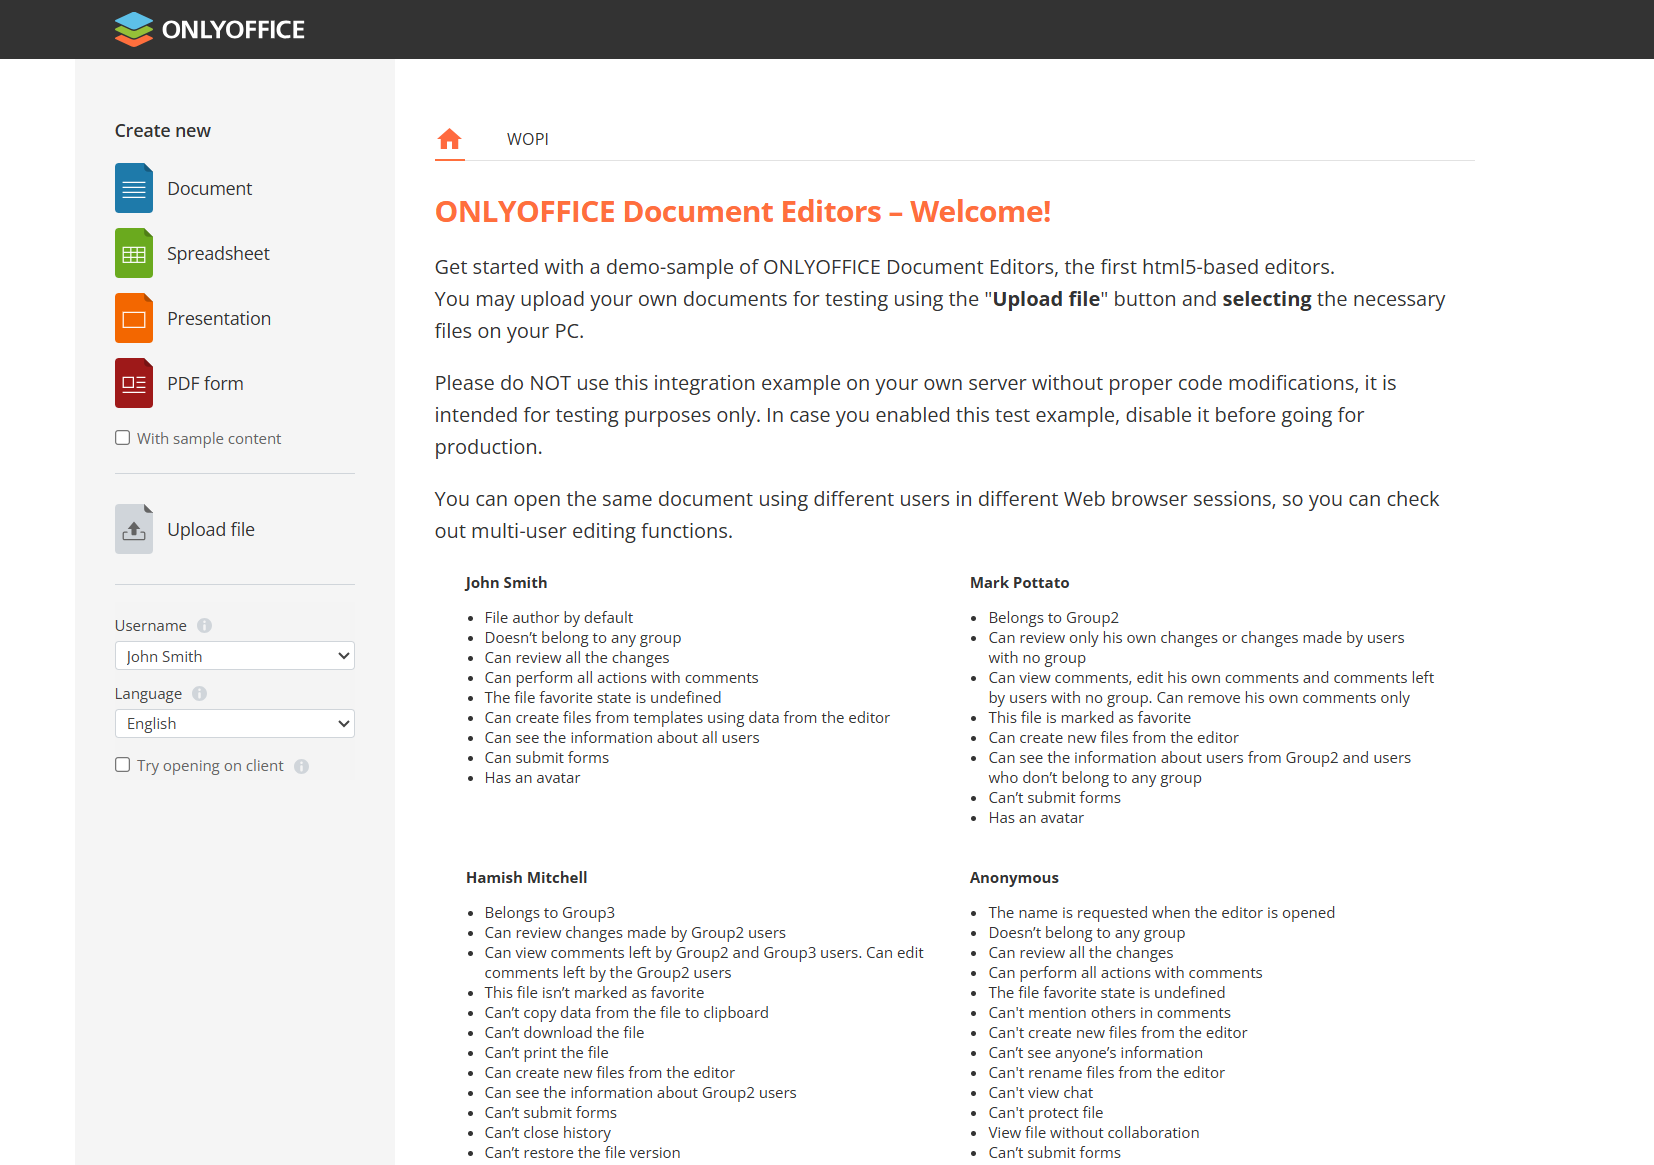Show 'Try opening on client' info icon

301,766
